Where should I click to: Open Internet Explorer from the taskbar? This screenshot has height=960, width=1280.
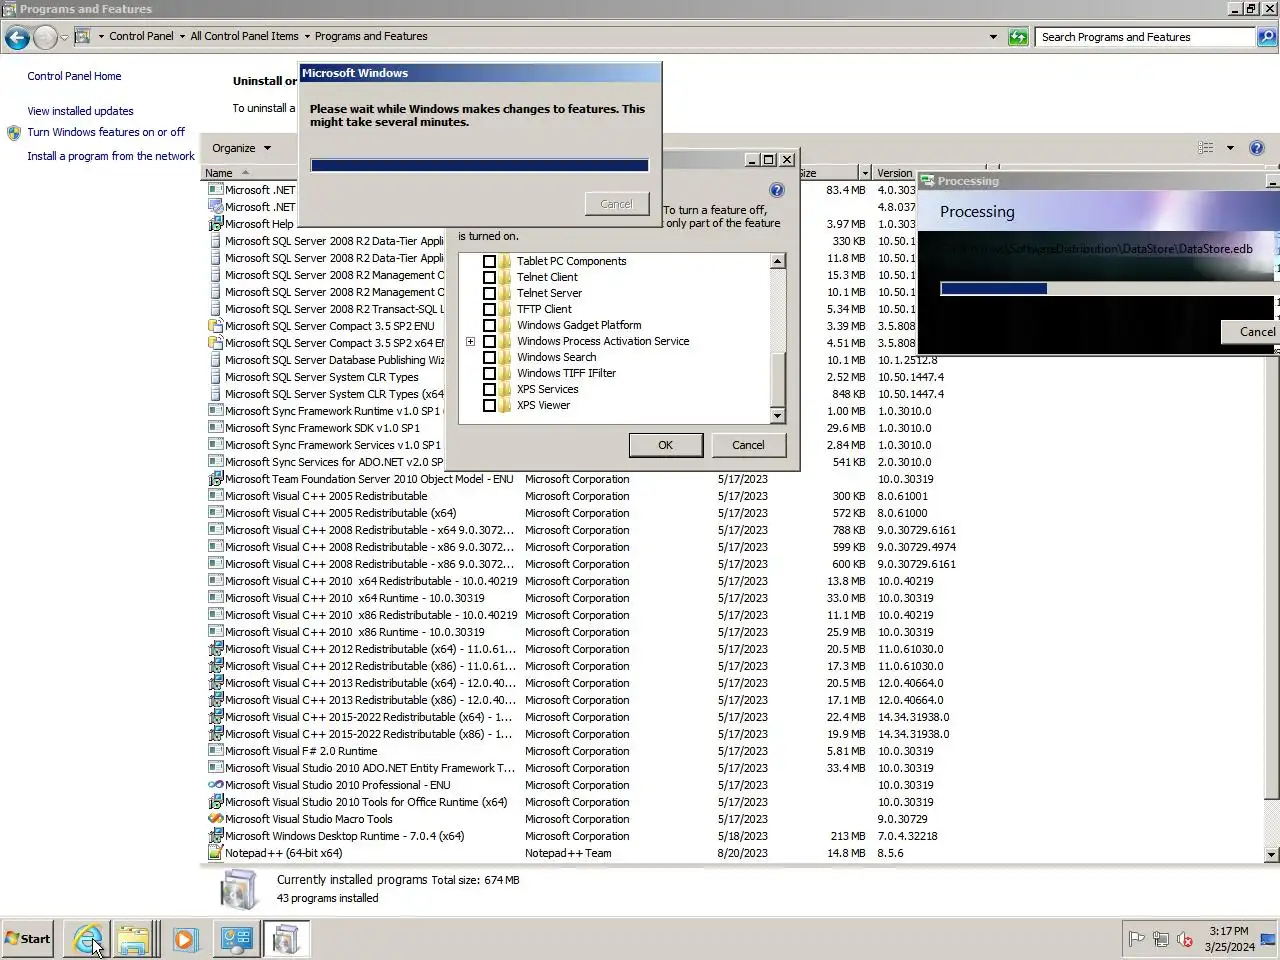87,939
